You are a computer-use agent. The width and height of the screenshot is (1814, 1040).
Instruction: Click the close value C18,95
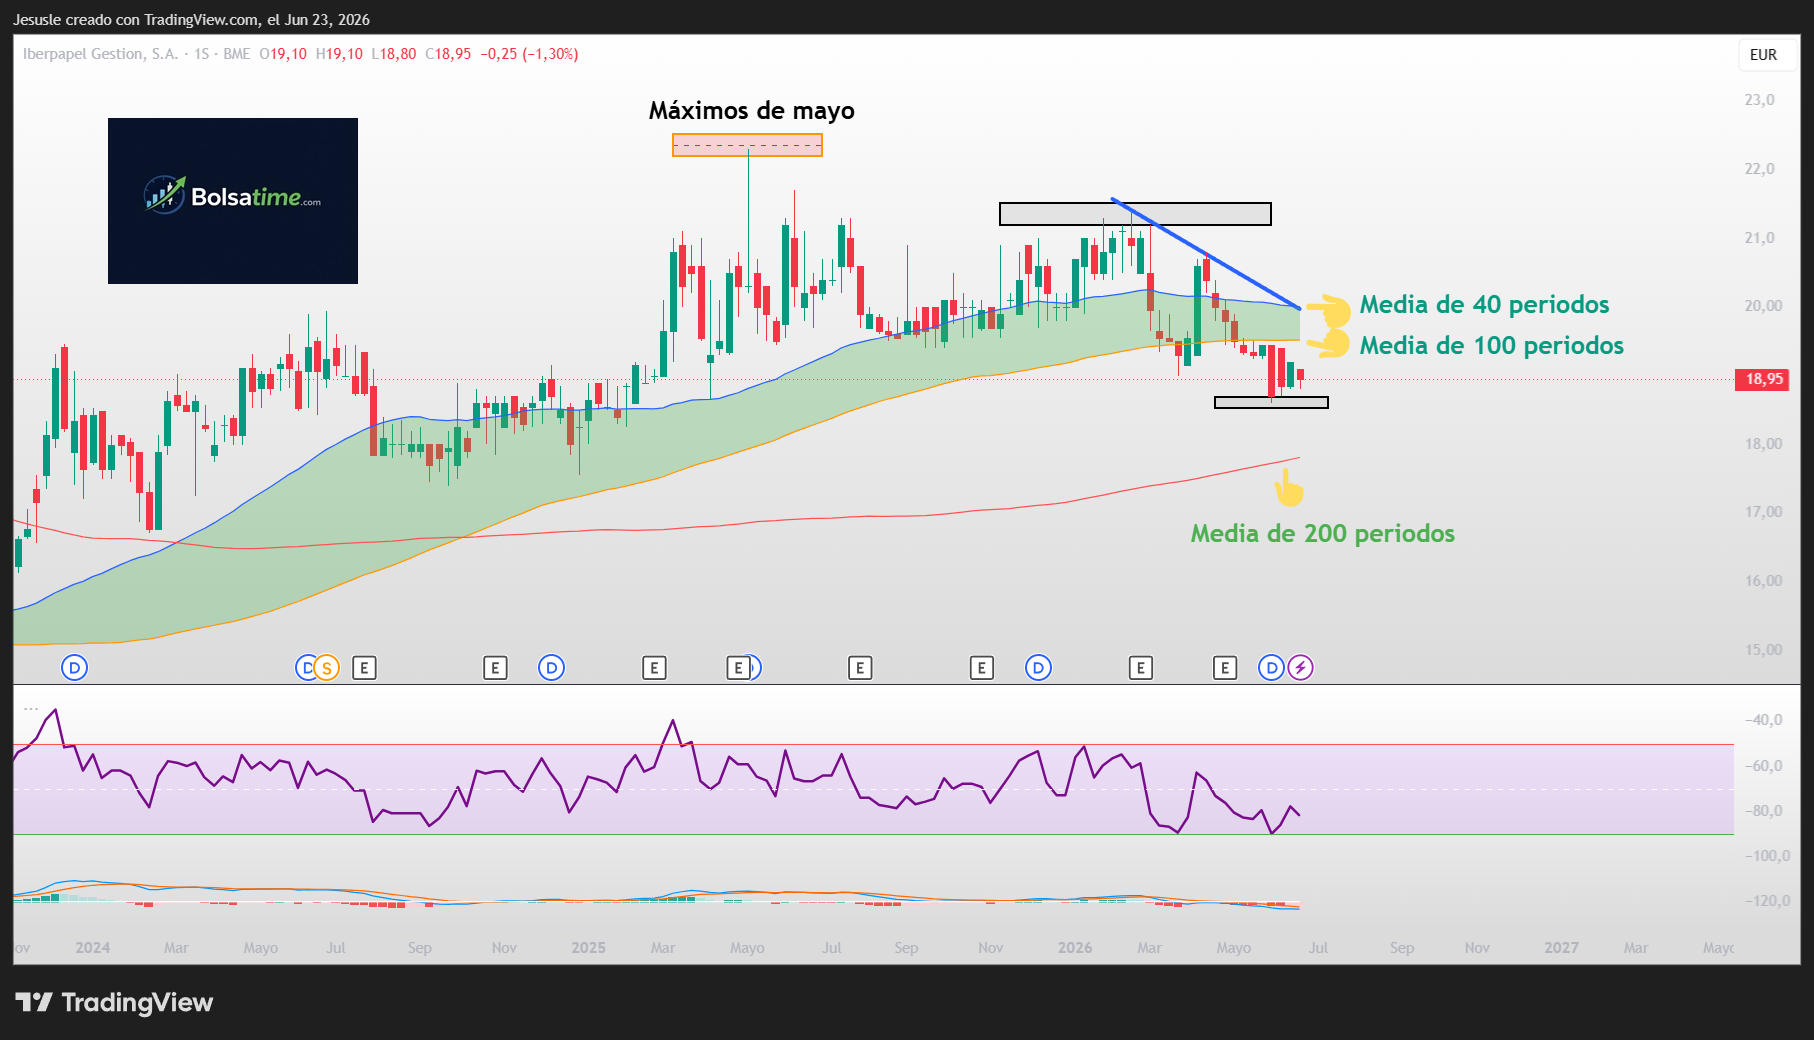[x=448, y=54]
